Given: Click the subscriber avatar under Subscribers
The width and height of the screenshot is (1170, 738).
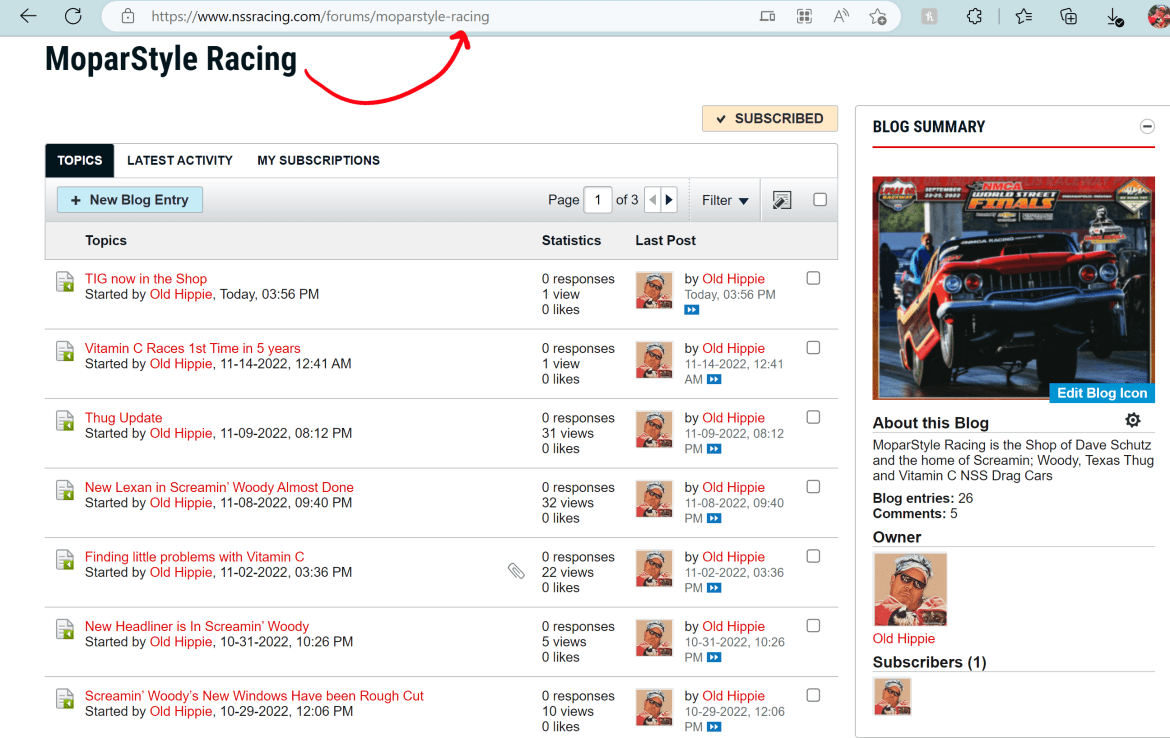Looking at the screenshot, I should [892, 697].
